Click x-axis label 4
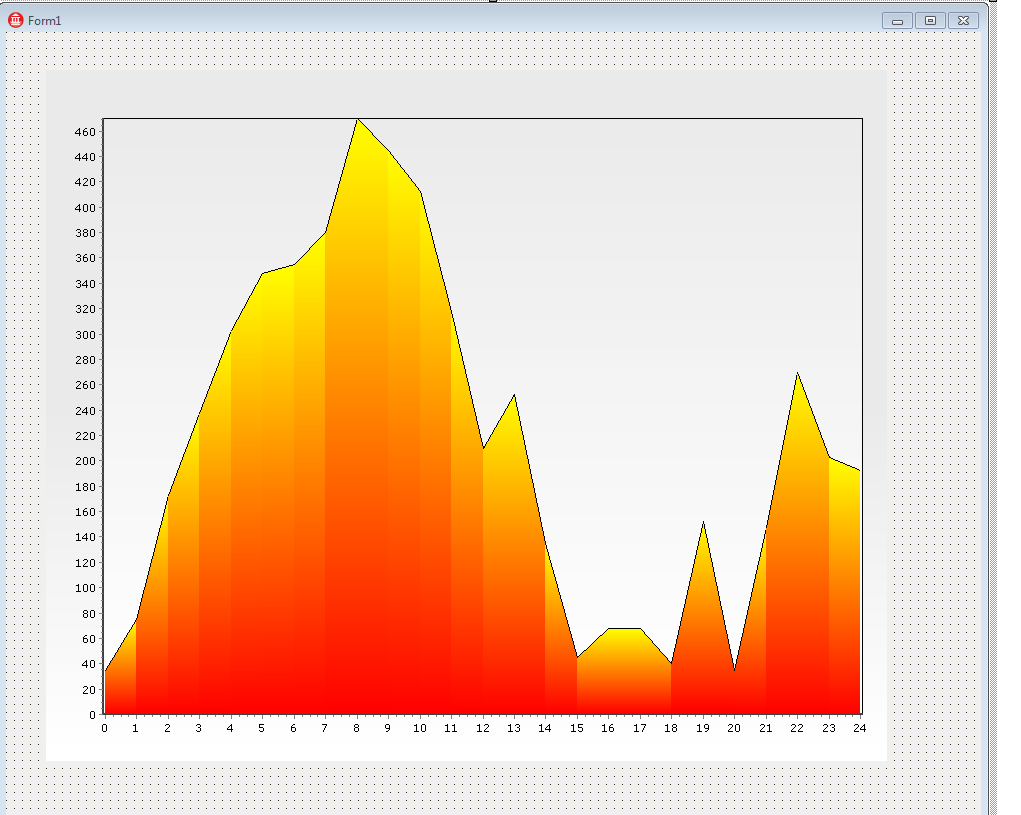The image size is (1021, 815). pos(230,728)
